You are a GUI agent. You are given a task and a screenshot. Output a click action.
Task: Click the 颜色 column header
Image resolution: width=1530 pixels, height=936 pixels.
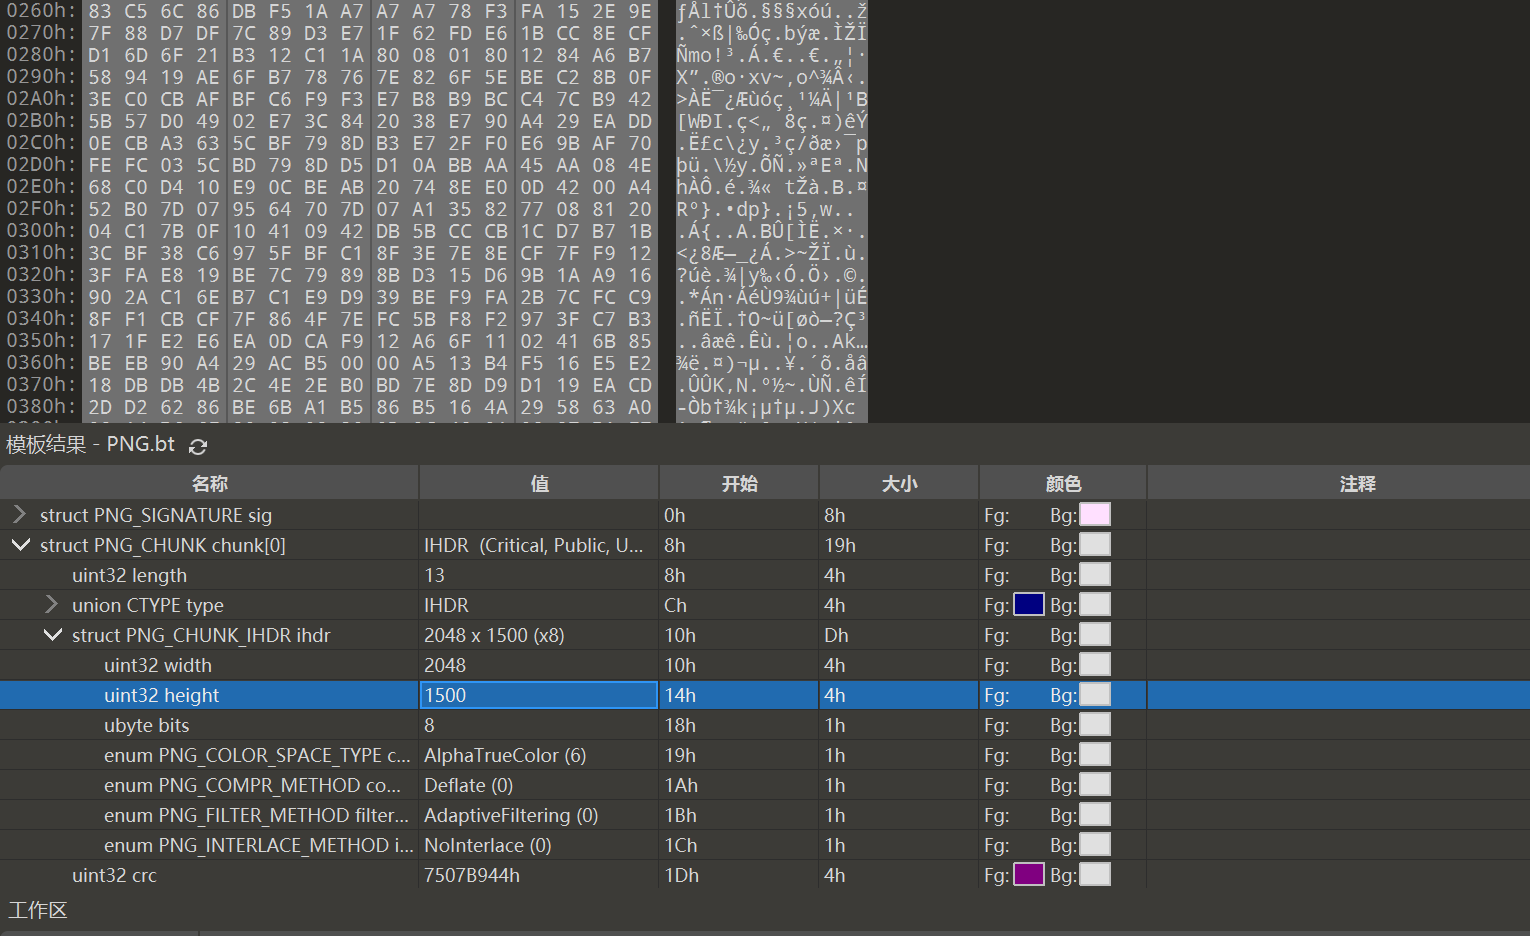pos(1063,483)
